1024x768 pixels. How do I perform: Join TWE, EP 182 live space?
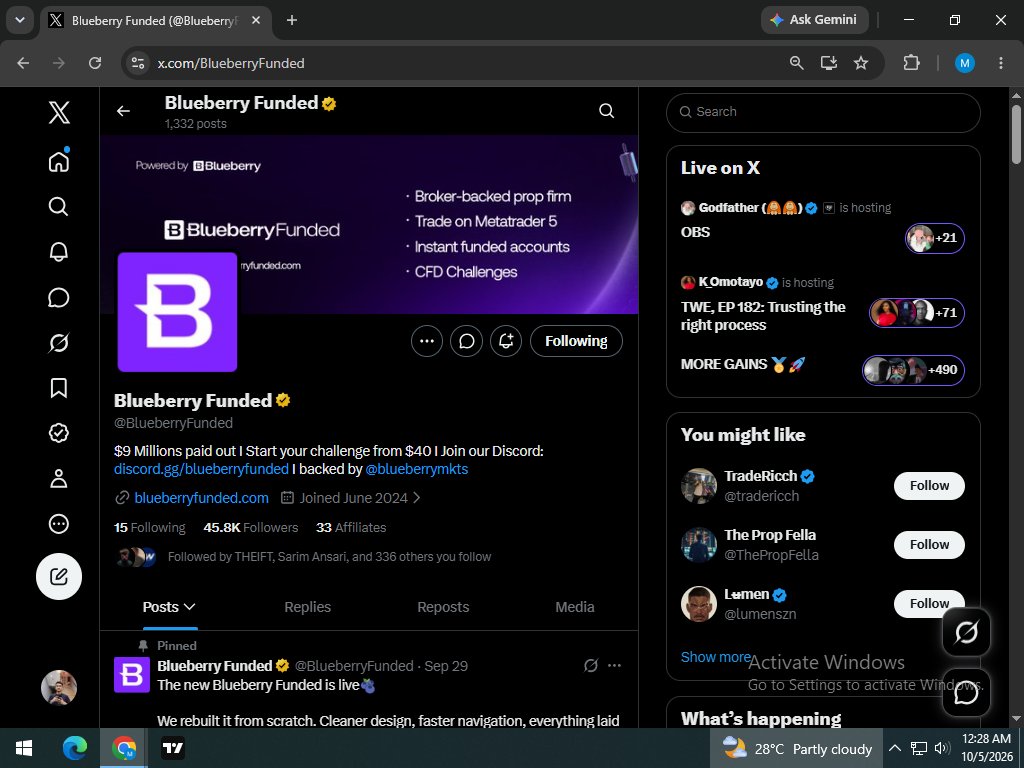coord(916,312)
